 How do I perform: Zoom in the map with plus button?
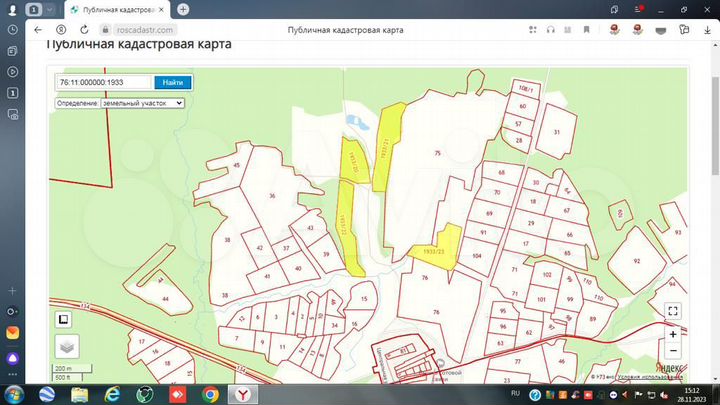673,333
